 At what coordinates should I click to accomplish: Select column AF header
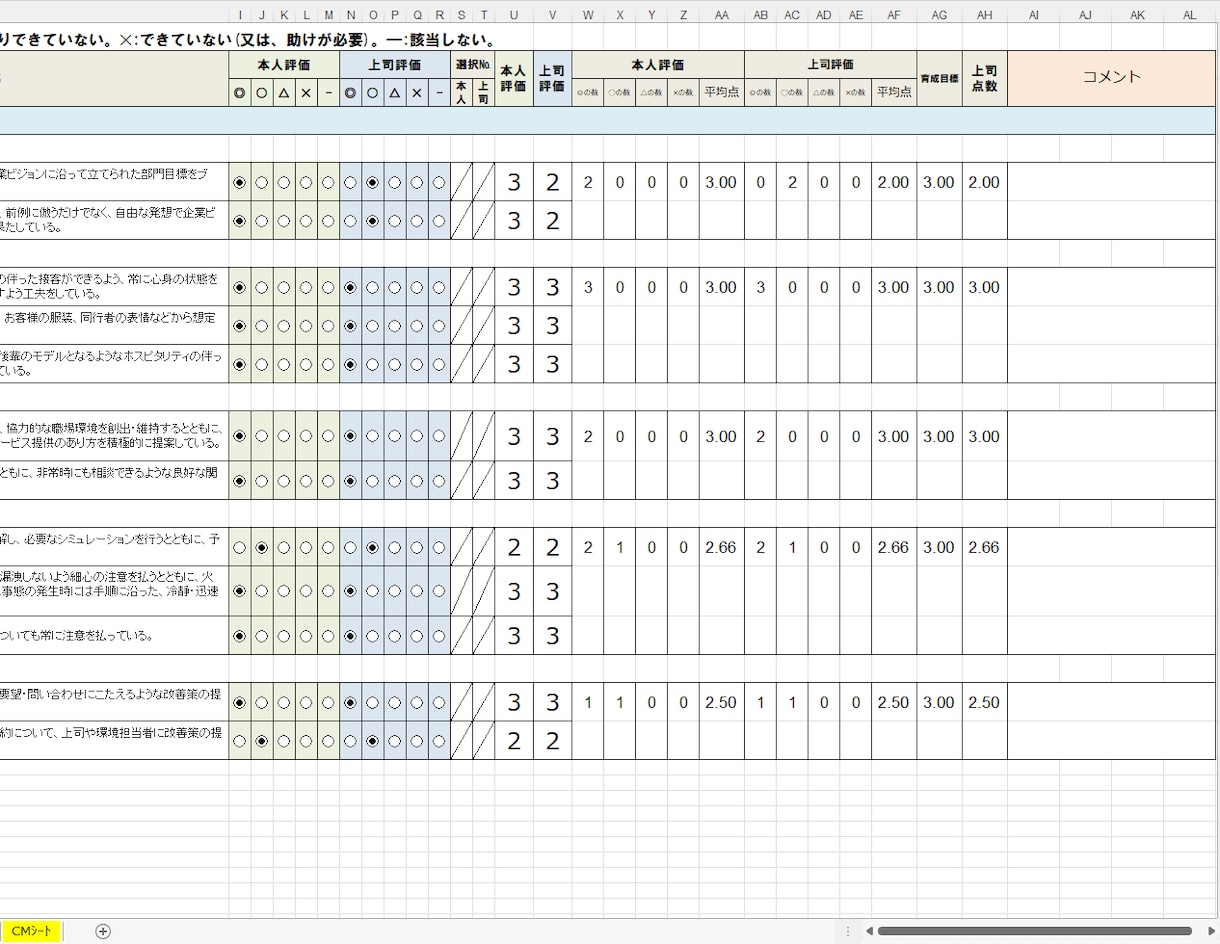894,15
